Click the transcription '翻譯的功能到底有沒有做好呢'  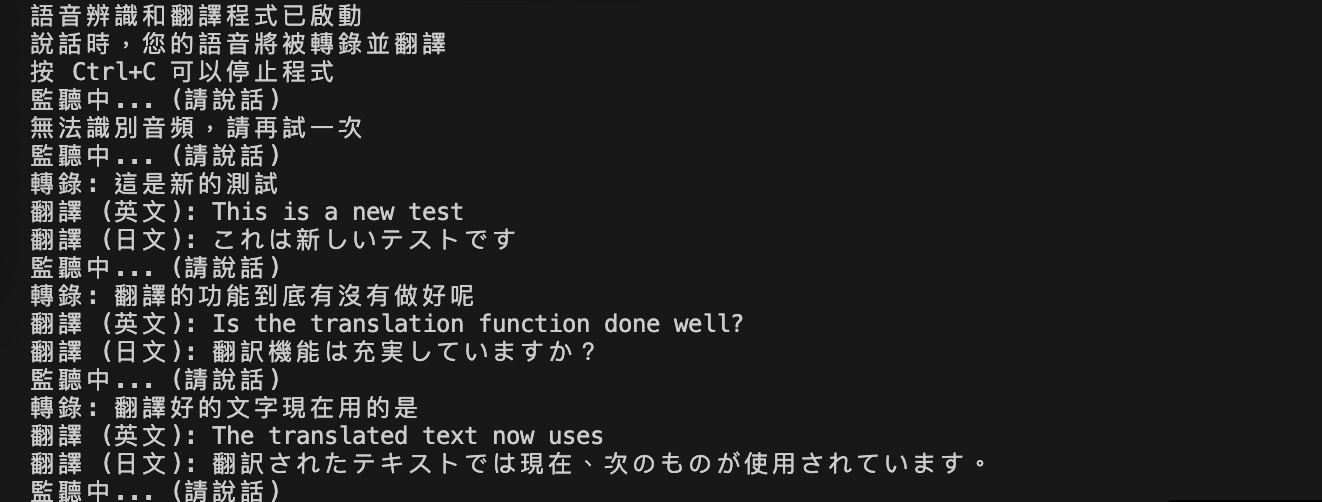[295, 296]
